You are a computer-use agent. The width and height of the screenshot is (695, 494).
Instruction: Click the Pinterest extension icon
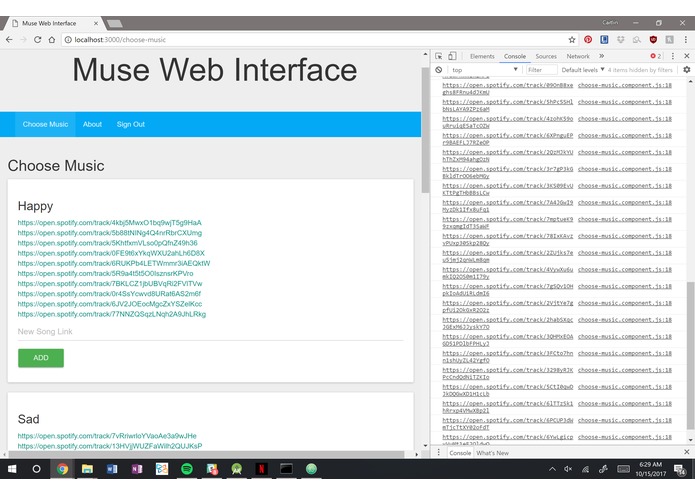[588, 39]
